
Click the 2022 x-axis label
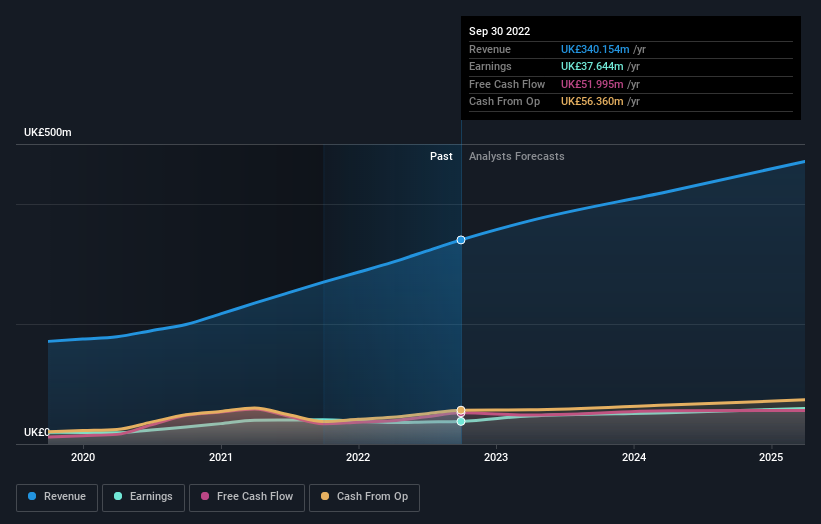pos(358,457)
